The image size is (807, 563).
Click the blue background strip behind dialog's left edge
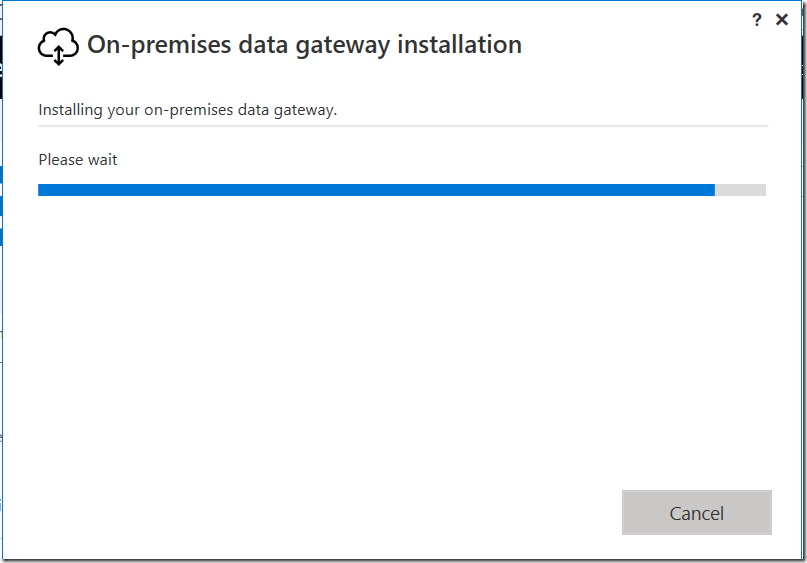[x=1, y=206]
